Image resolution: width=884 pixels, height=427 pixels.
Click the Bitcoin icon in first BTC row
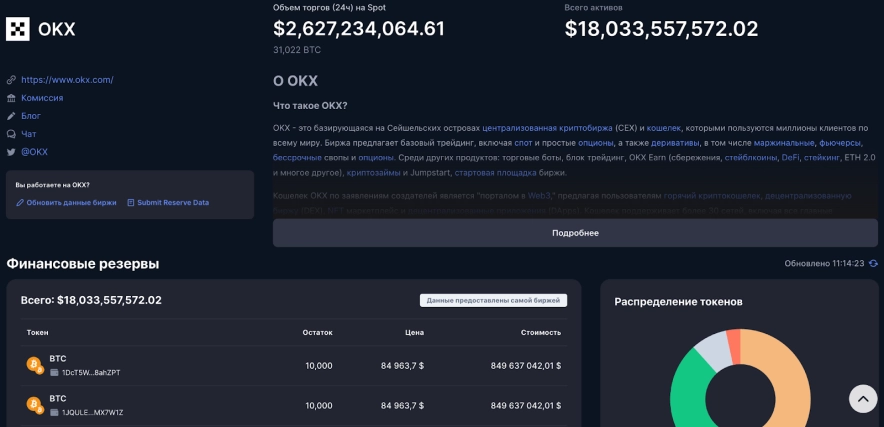pos(33,365)
